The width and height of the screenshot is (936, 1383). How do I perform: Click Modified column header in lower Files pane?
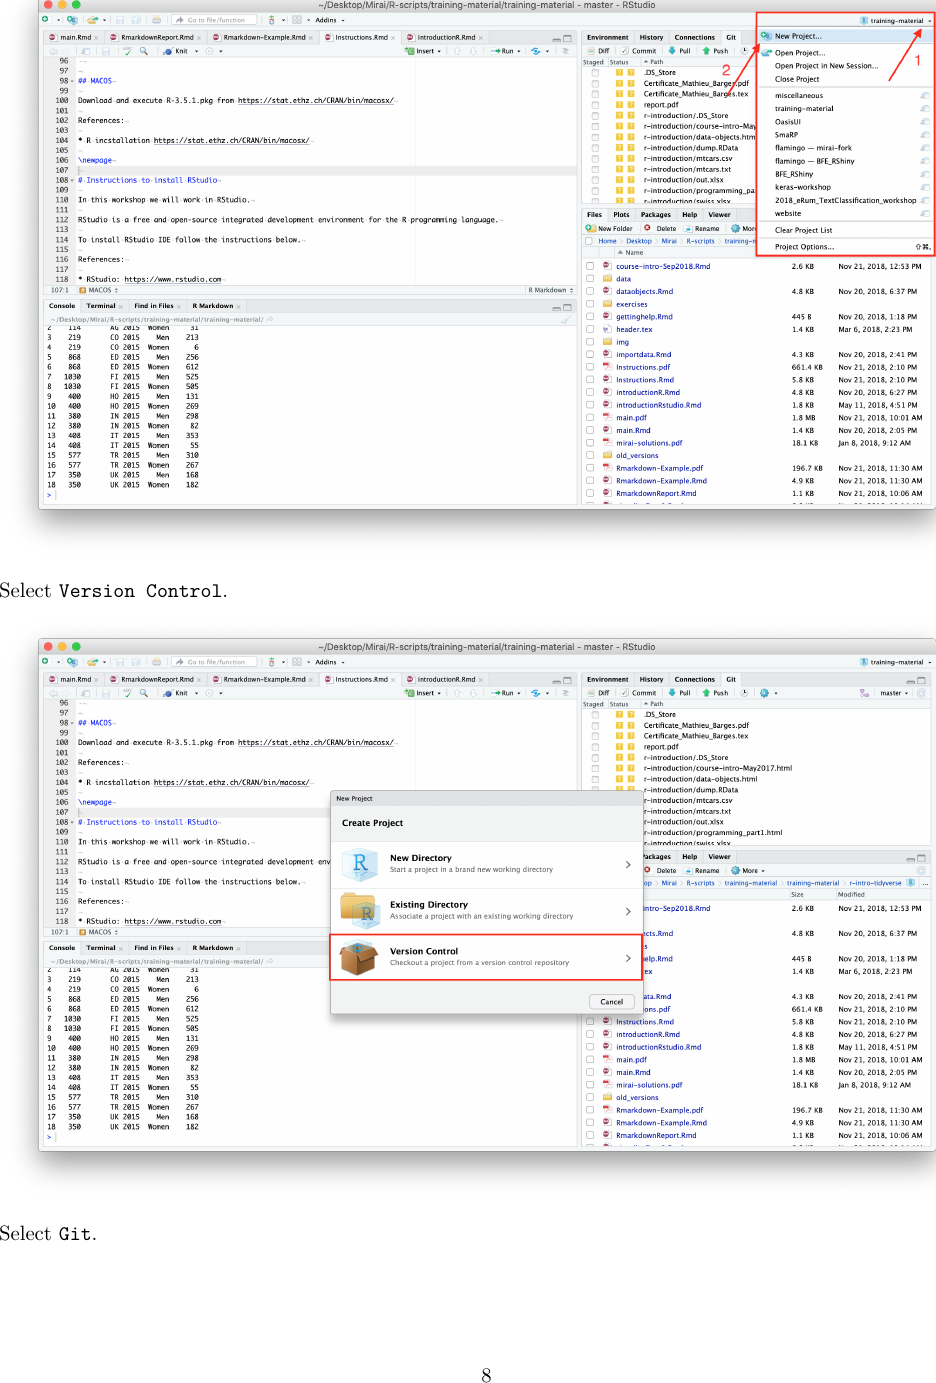click(x=852, y=895)
